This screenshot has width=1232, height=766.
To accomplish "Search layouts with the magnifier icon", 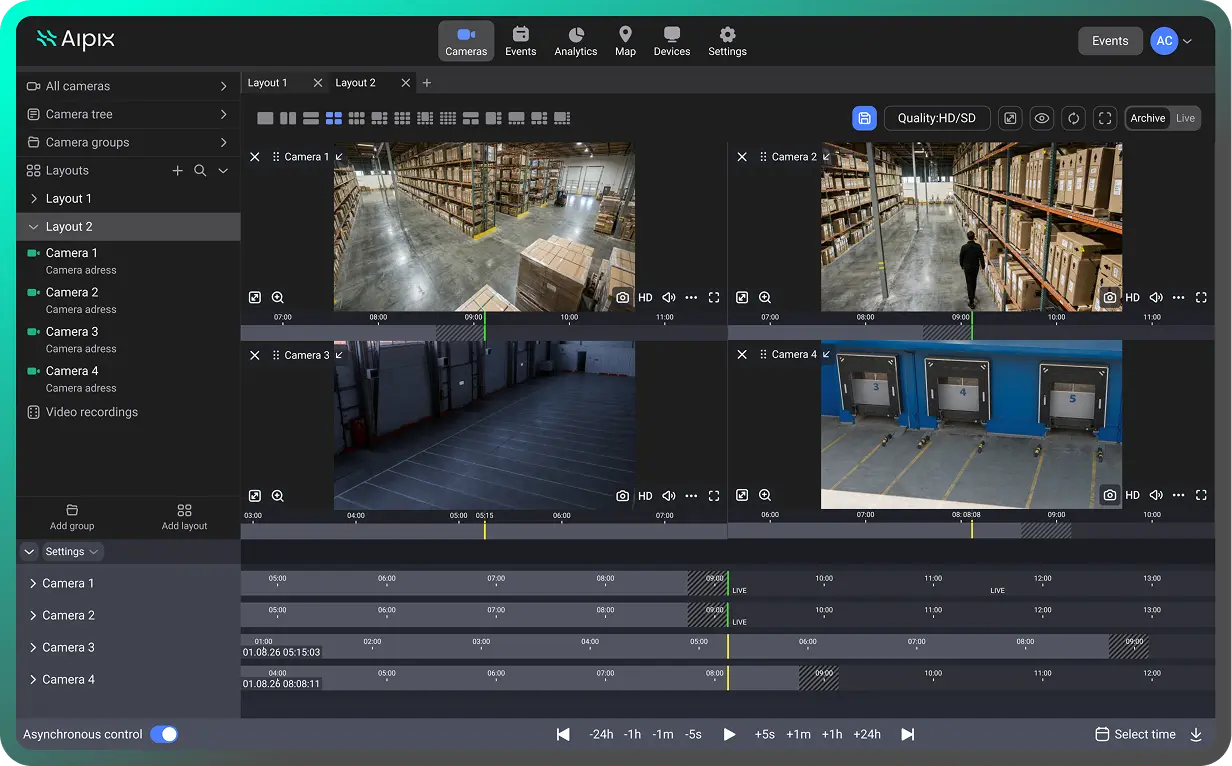I will coord(200,171).
